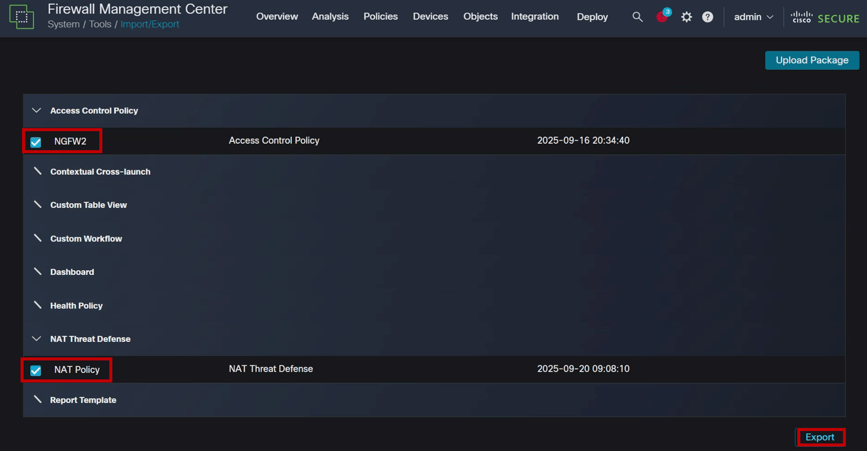Click the NAT Policy name label
Image resolution: width=867 pixels, height=451 pixels.
(77, 370)
